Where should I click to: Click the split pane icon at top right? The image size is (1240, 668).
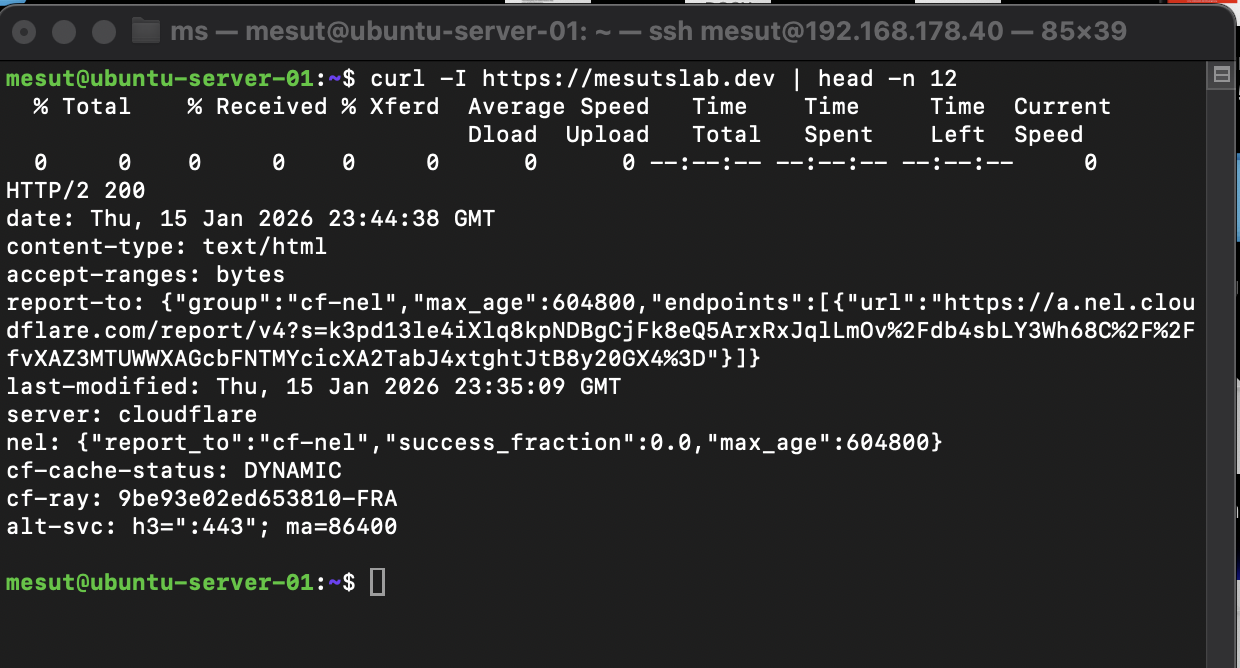tap(1221, 76)
